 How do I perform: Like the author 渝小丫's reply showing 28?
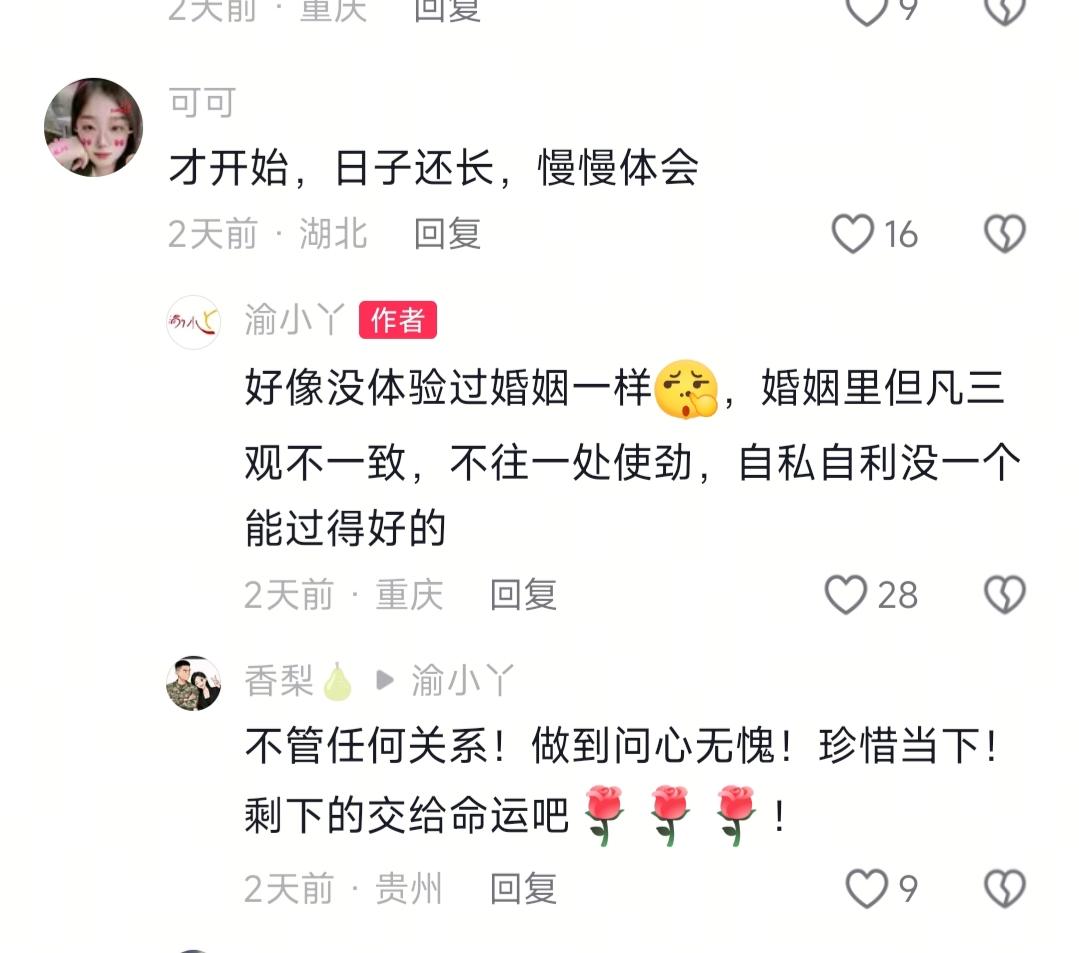point(846,595)
